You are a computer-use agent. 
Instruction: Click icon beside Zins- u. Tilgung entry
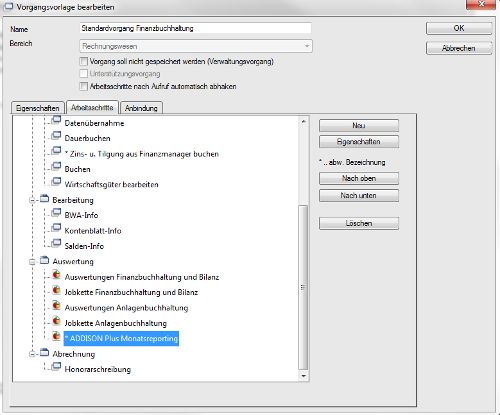coord(56,151)
